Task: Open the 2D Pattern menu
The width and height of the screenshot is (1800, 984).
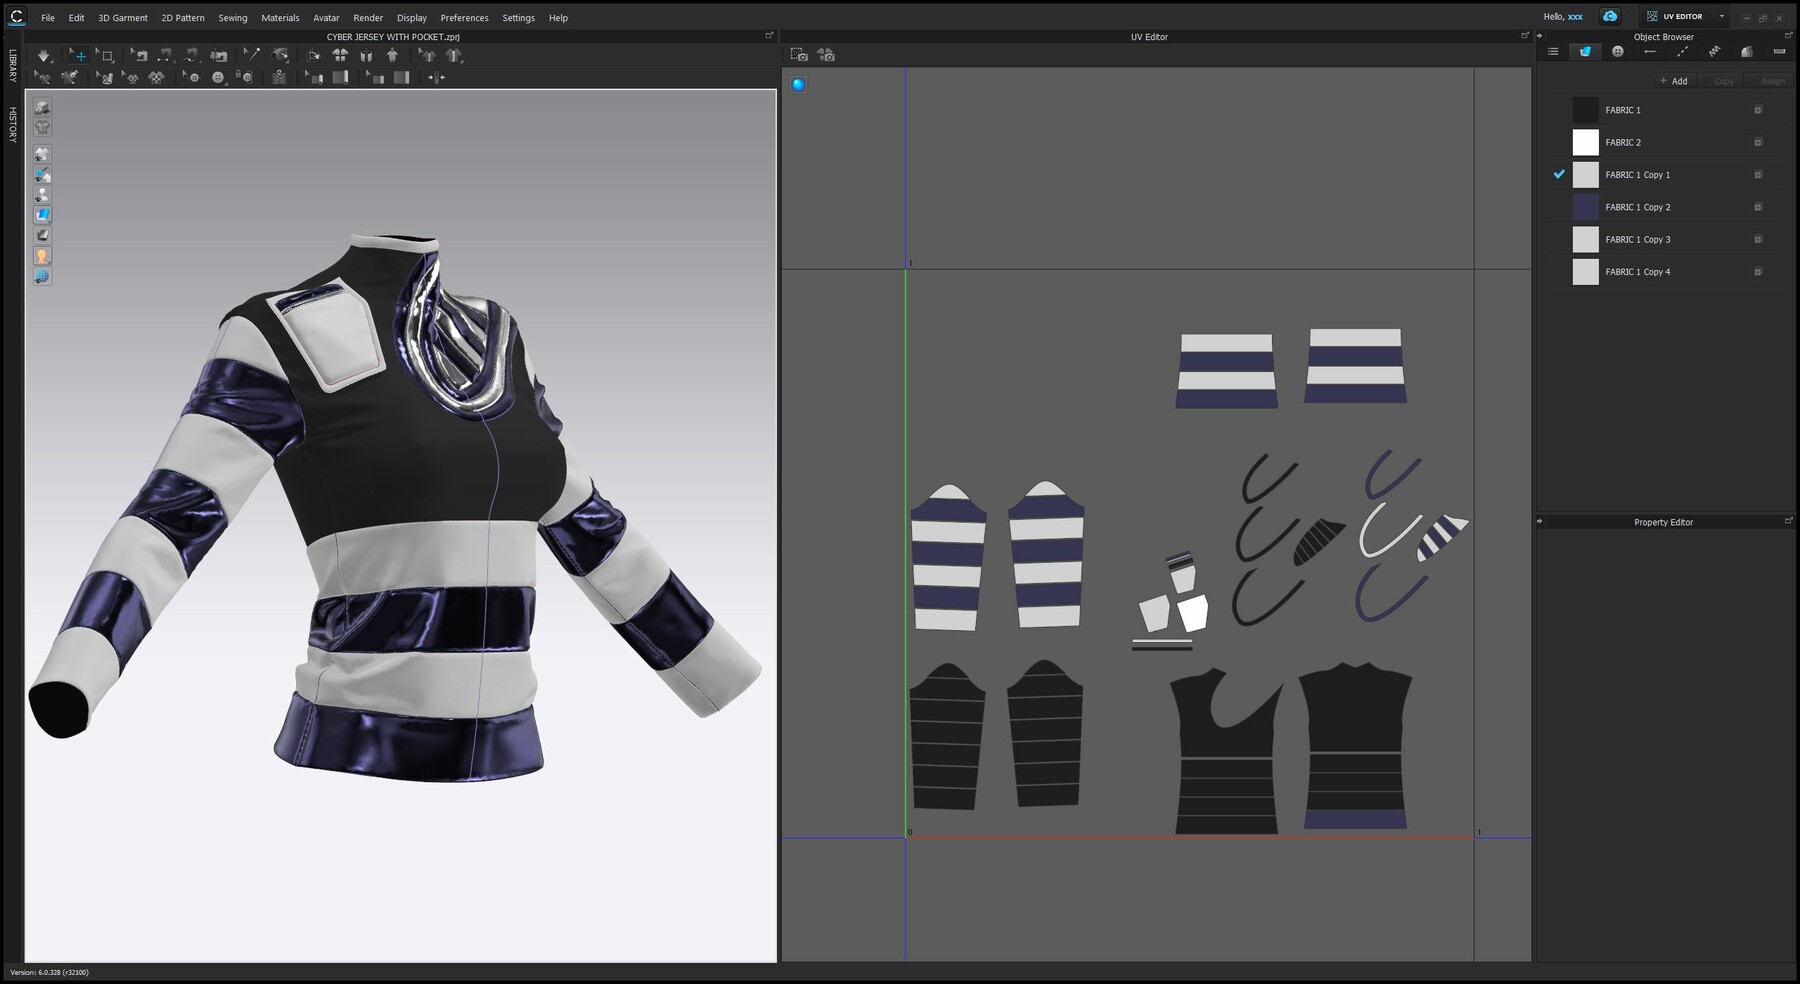Action: pyautogui.click(x=183, y=18)
